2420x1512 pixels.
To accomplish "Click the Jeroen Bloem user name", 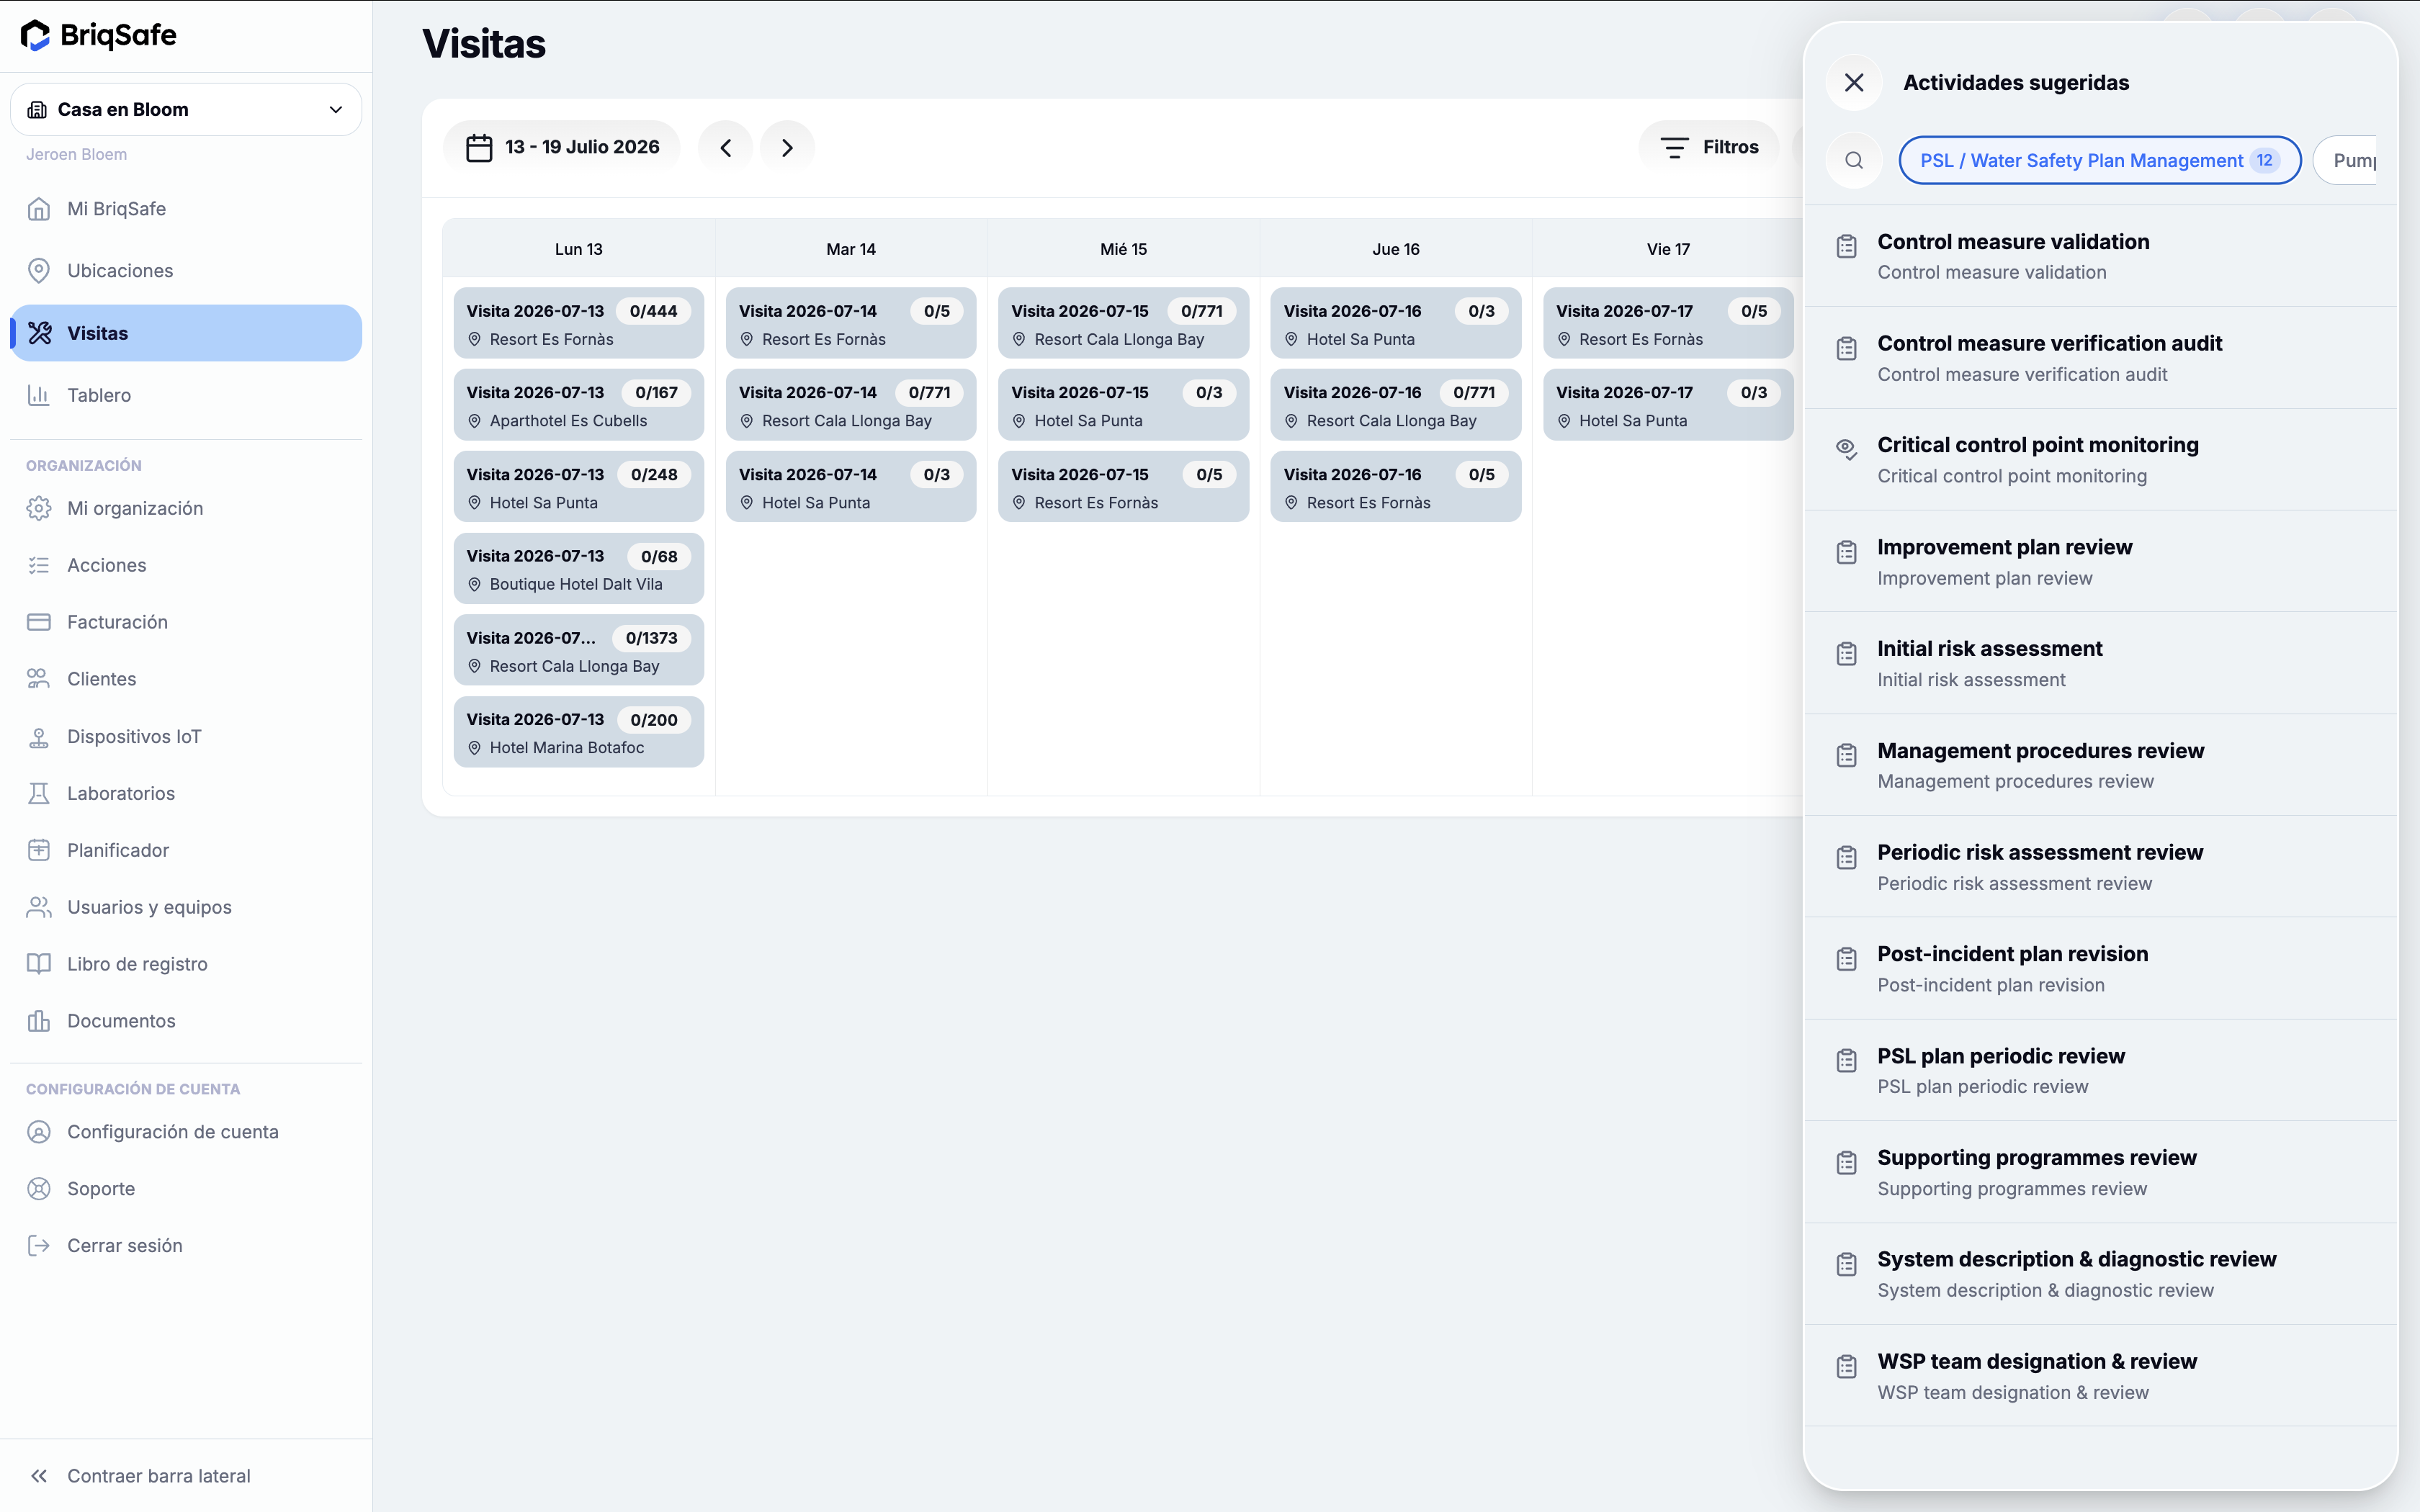I will [76, 154].
